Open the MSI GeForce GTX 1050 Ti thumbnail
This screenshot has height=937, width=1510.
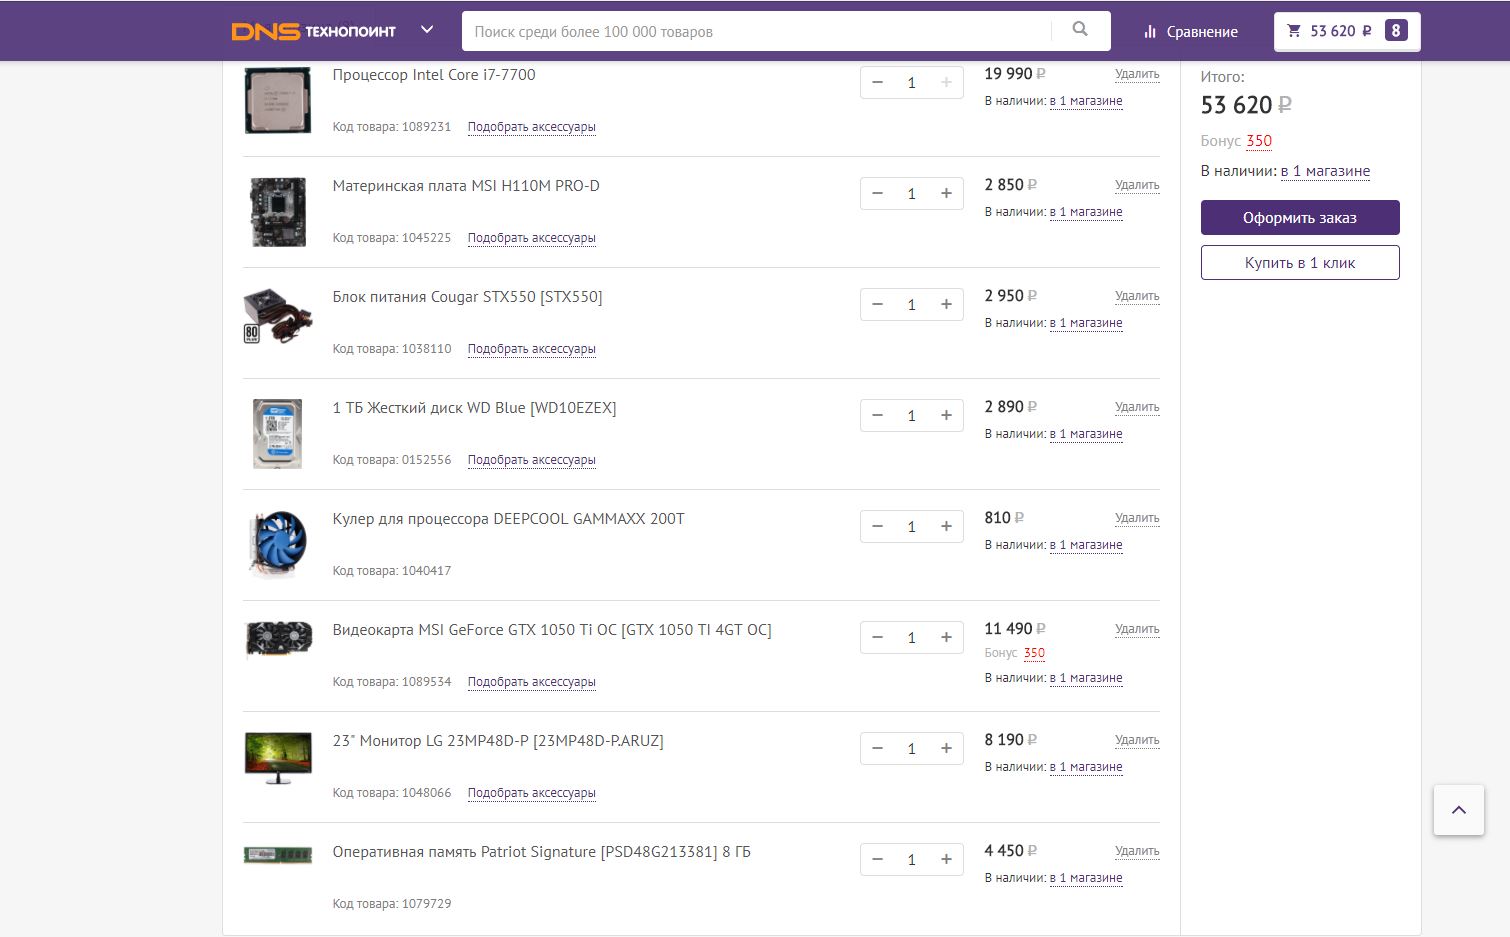pos(279,640)
